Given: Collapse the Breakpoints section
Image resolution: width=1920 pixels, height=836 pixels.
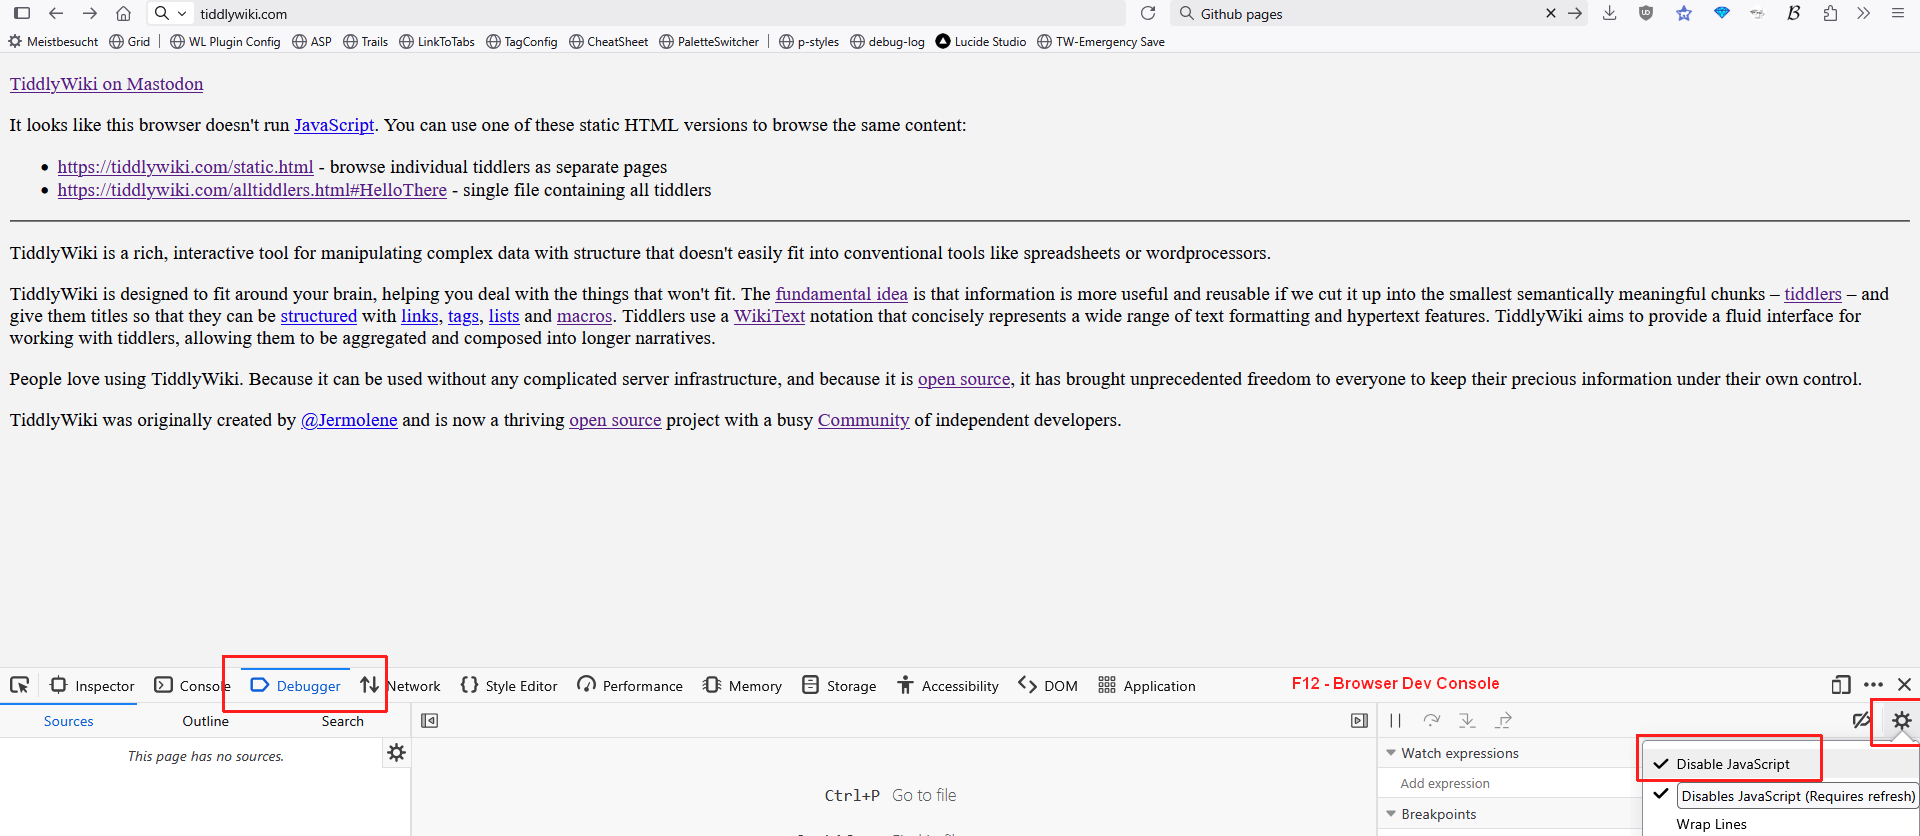Looking at the screenshot, I should 1391,814.
